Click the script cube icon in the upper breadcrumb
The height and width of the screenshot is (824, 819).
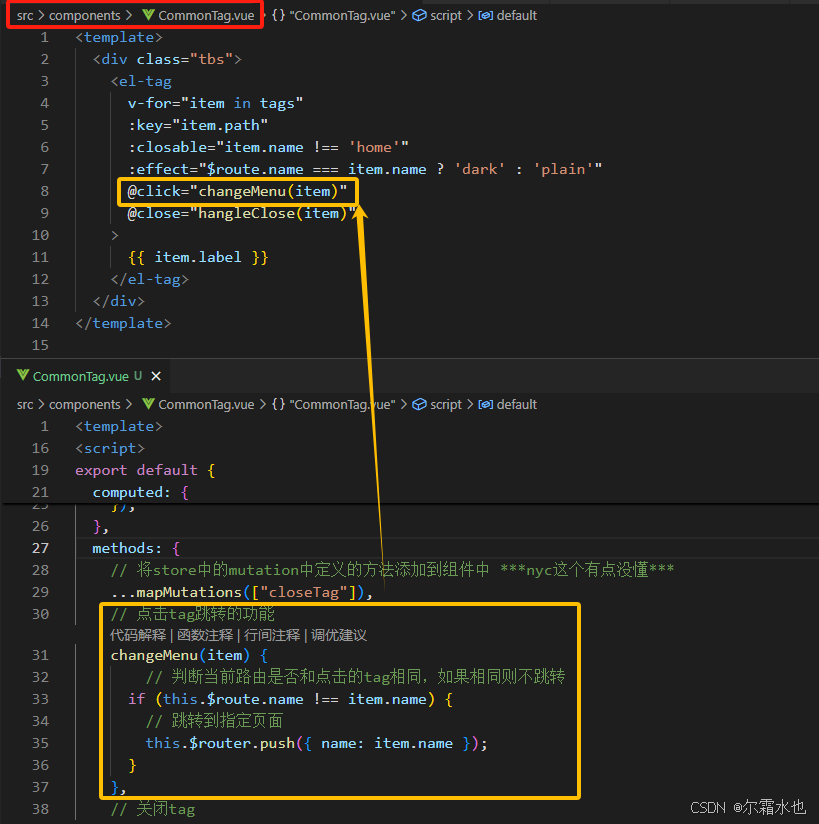[419, 15]
